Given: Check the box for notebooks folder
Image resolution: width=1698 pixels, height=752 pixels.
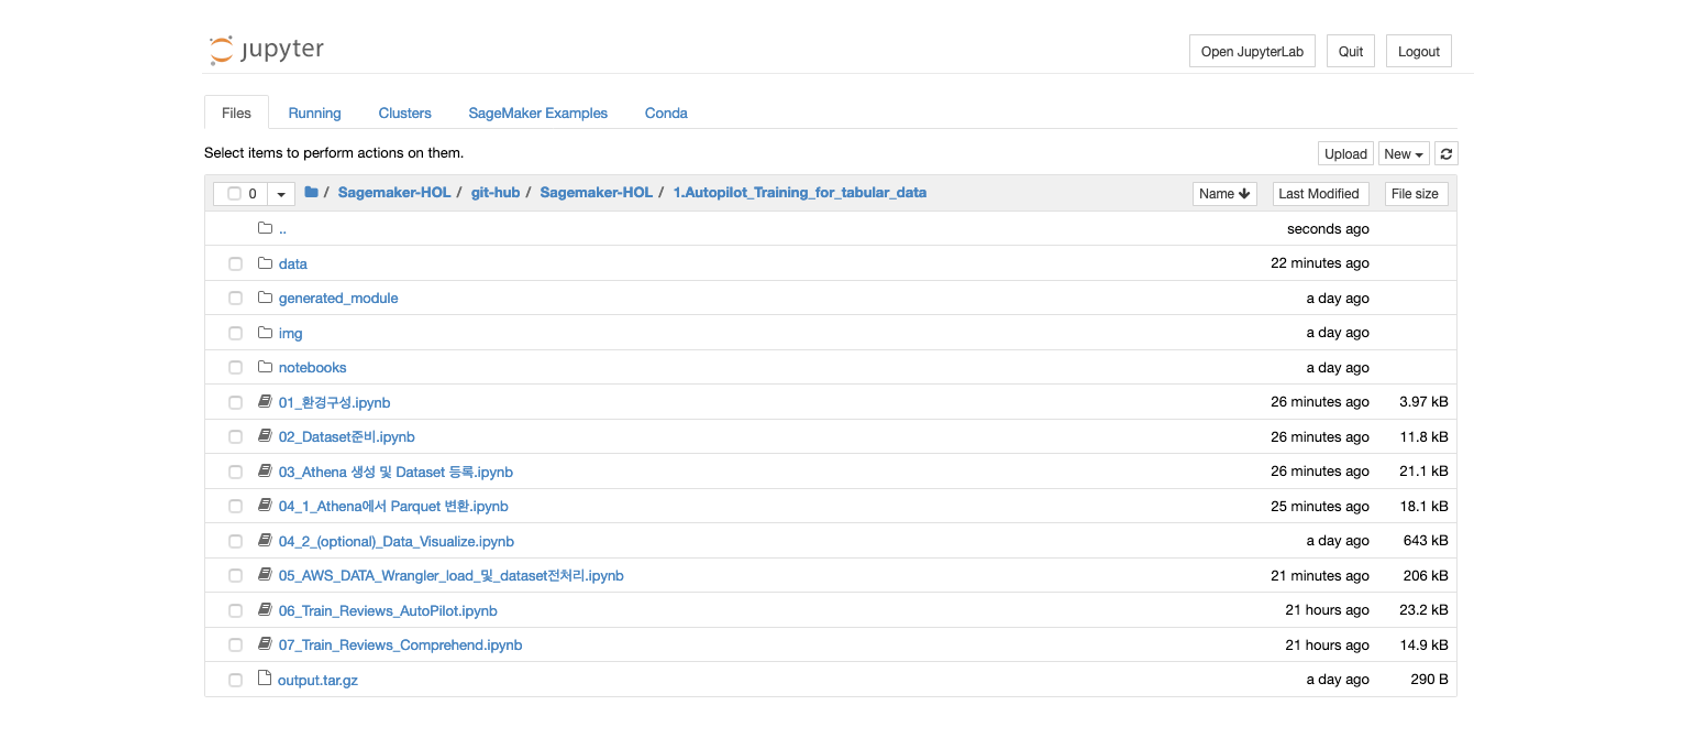Looking at the screenshot, I should (235, 368).
